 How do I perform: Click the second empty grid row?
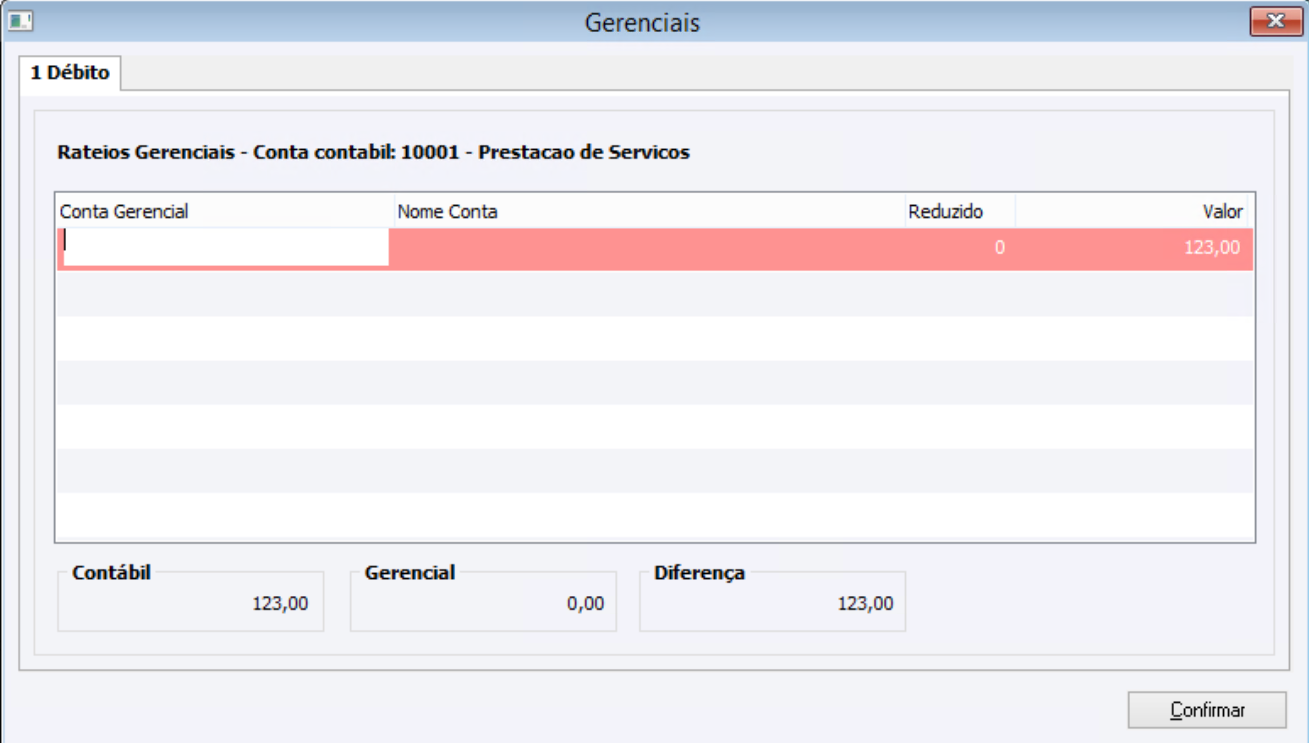click(x=655, y=339)
